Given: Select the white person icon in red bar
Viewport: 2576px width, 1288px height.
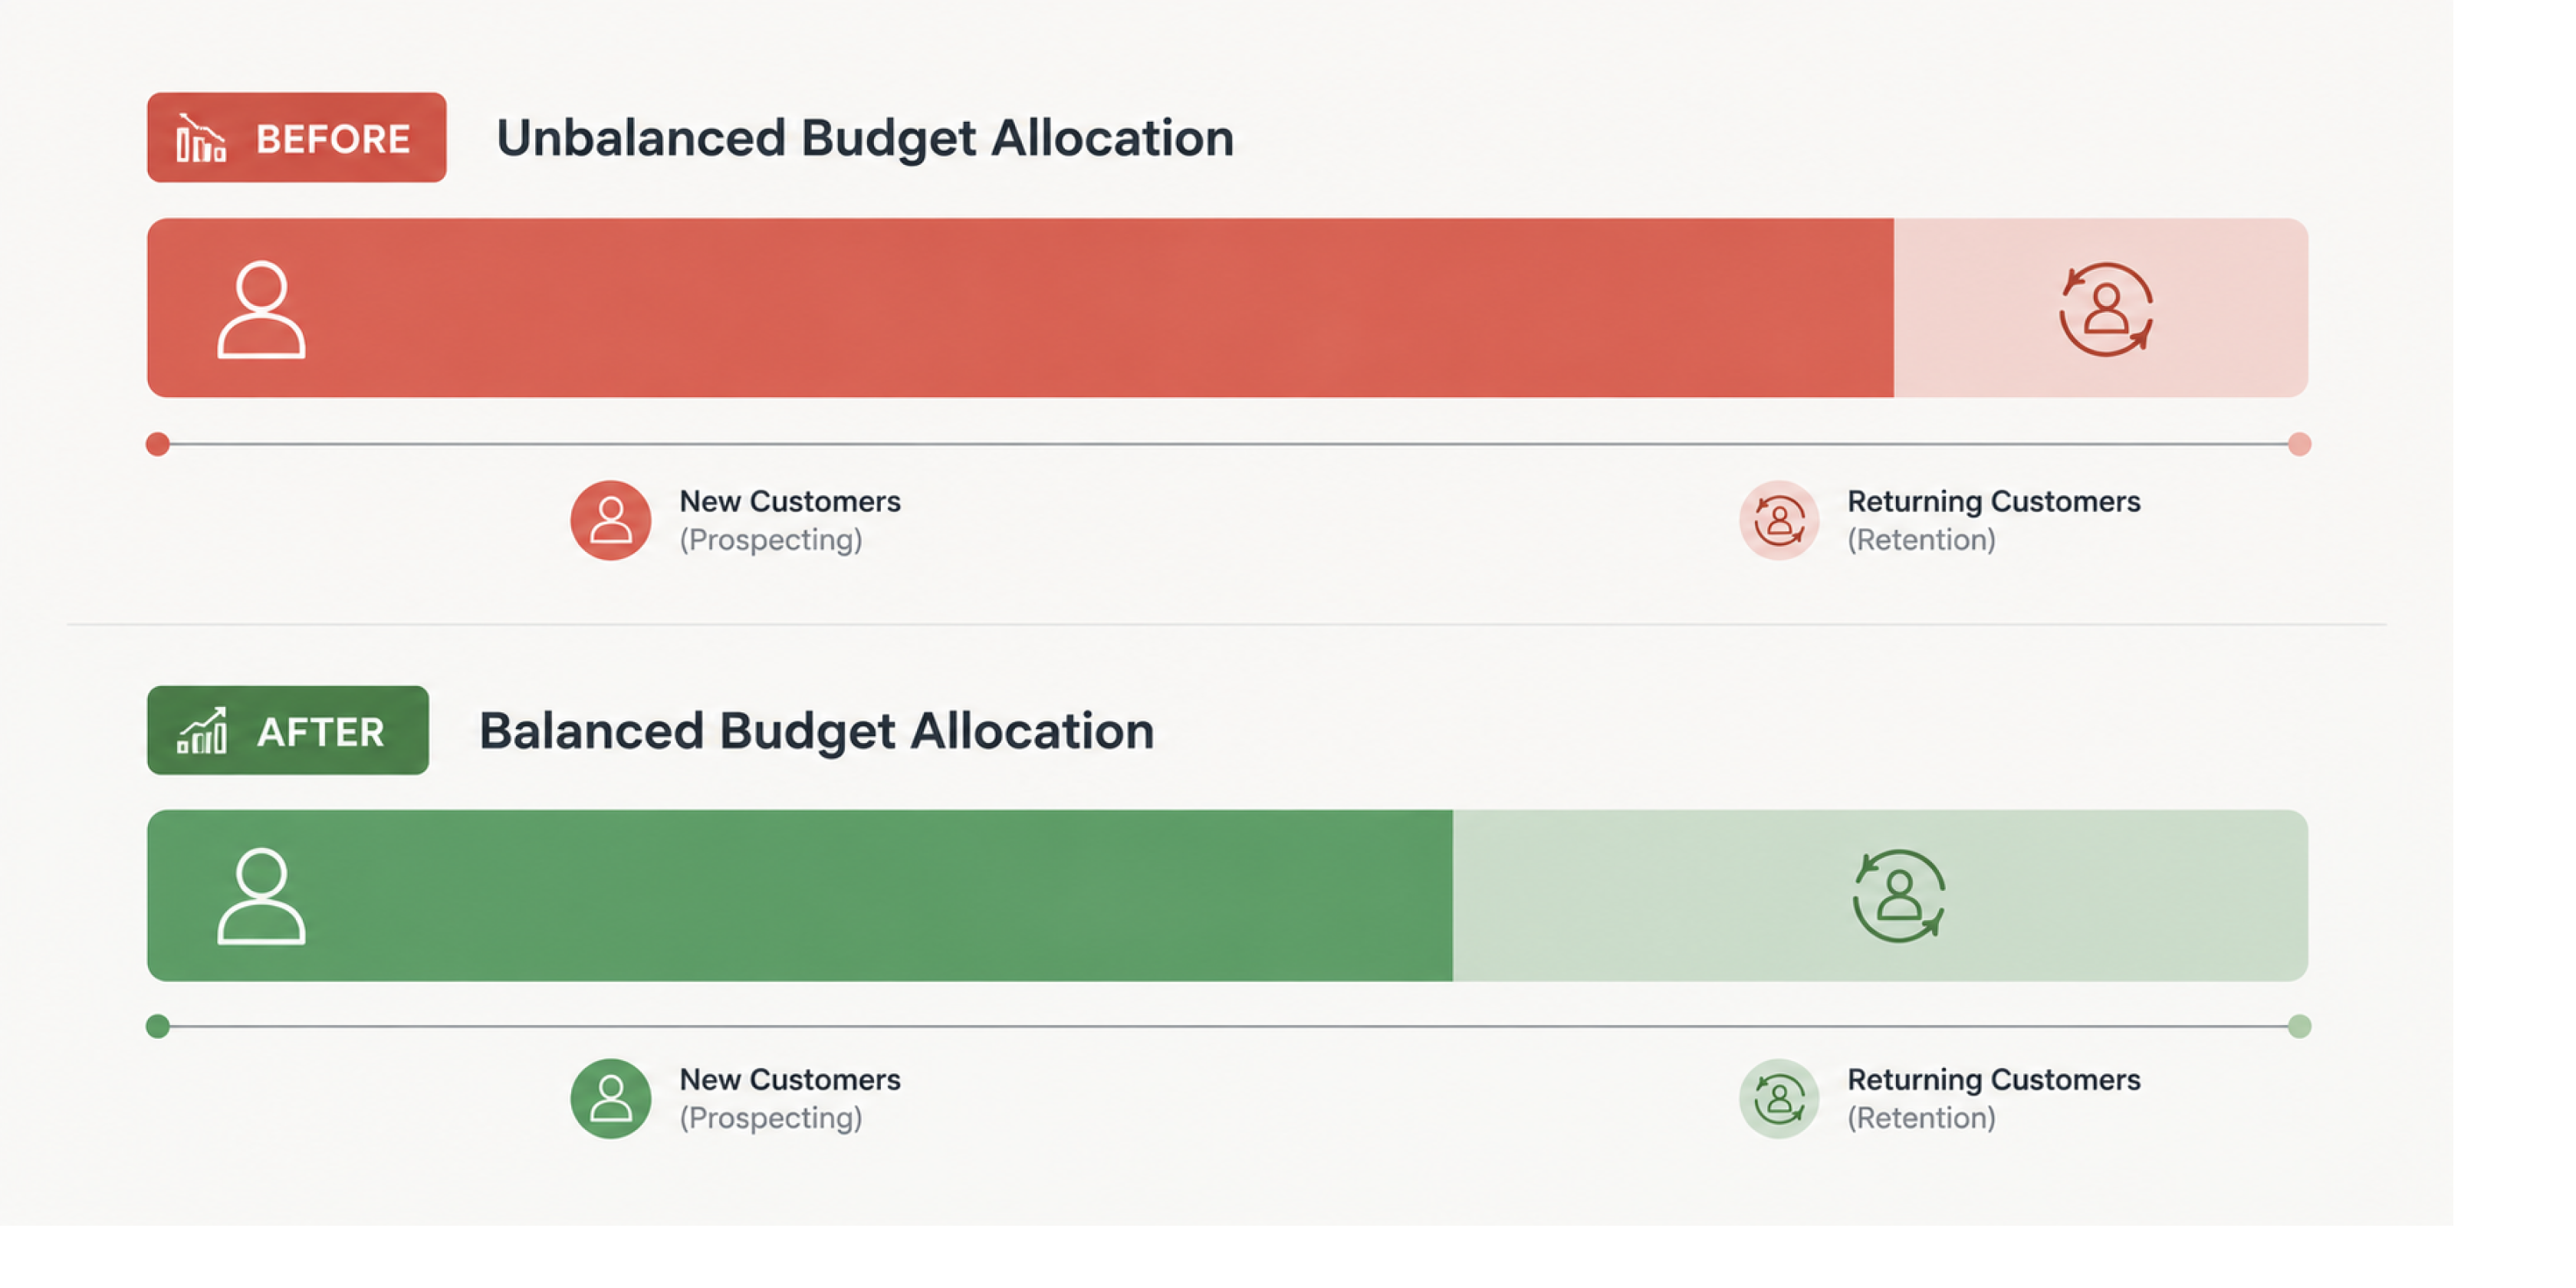Looking at the screenshot, I should (x=261, y=309).
